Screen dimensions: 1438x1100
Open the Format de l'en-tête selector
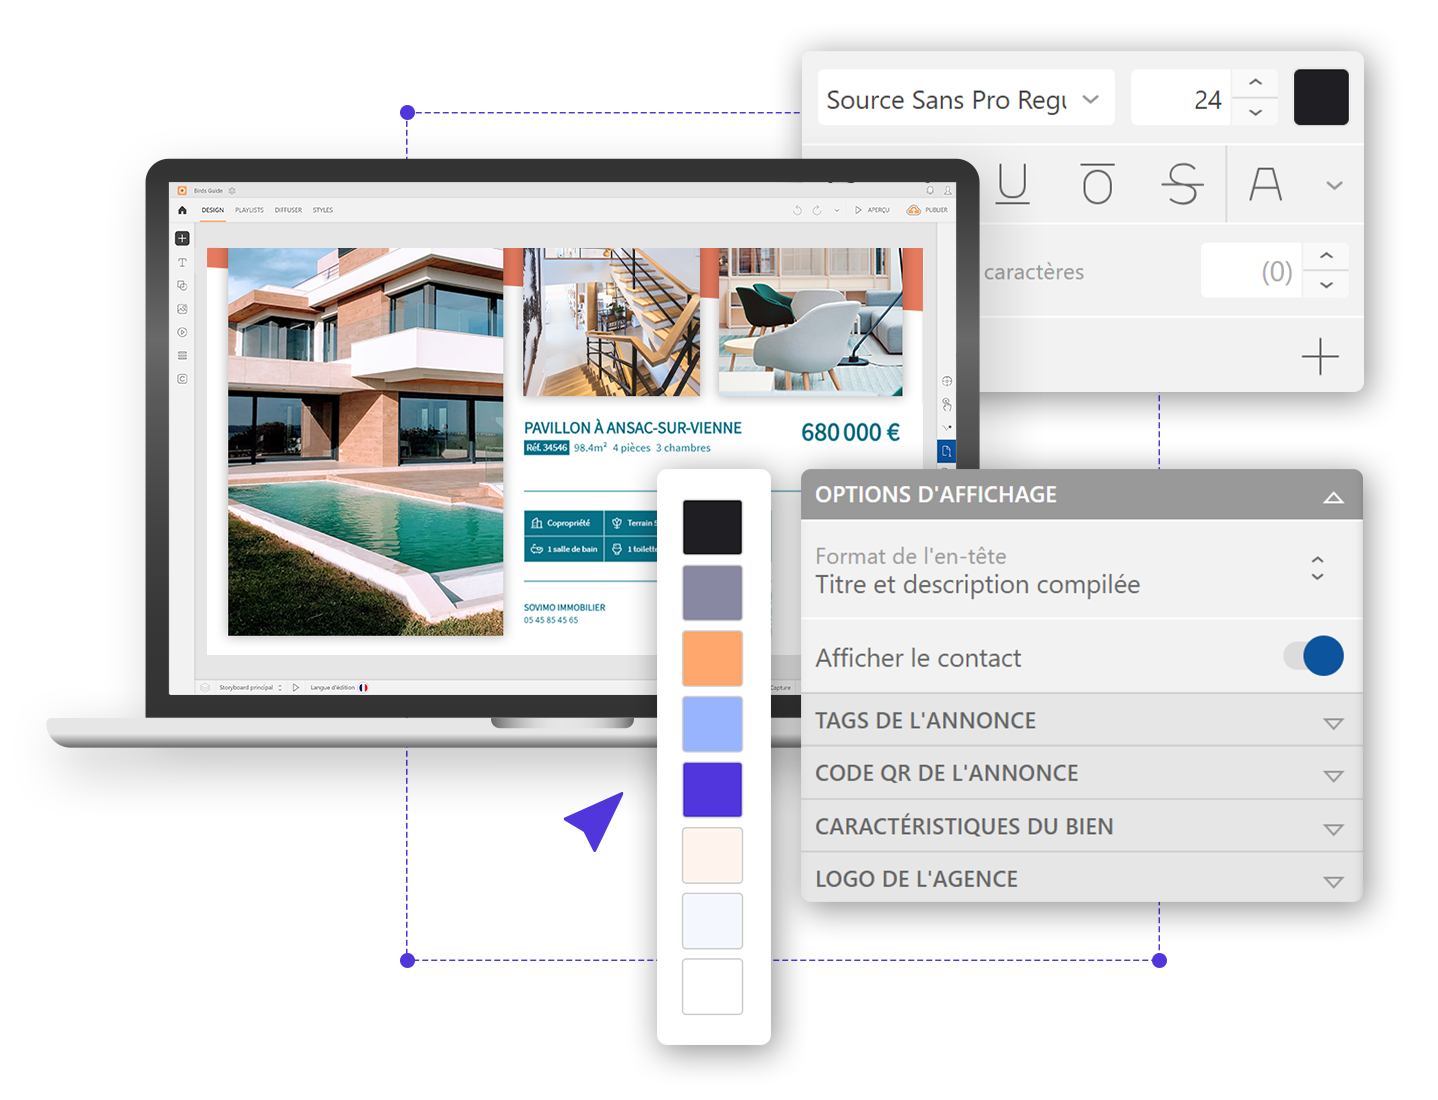1082,570
